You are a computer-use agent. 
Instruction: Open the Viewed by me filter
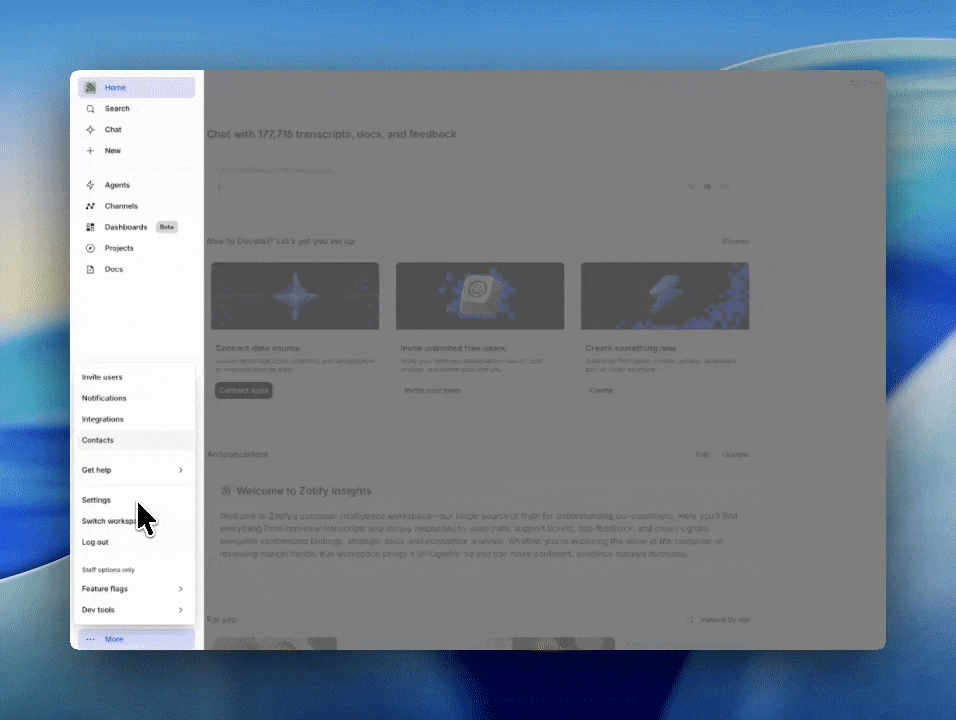(x=718, y=619)
